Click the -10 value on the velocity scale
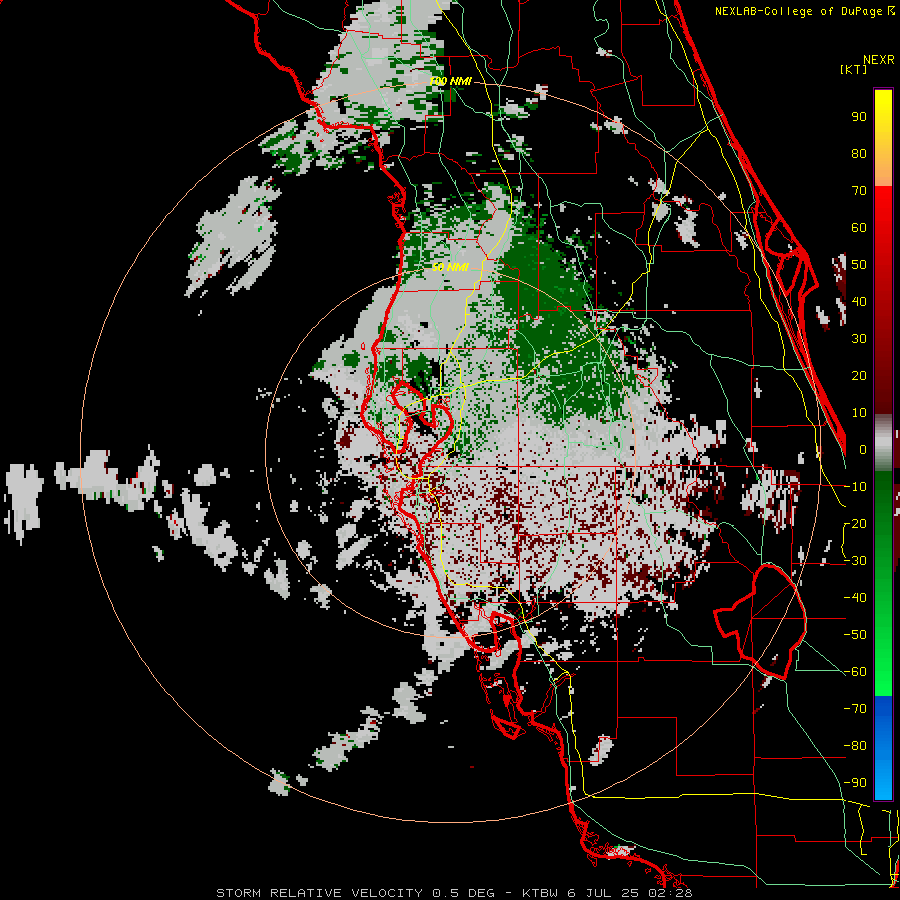Viewport: 900px width, 900px height. (855, 487)
